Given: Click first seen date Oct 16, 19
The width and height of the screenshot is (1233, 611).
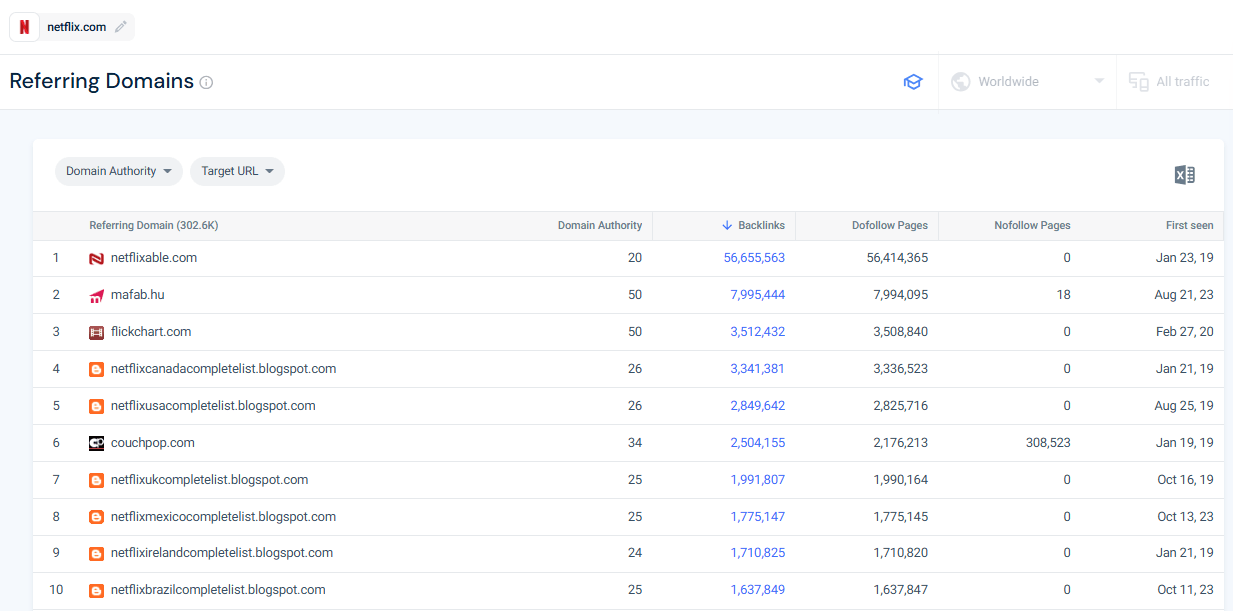Looking at the screenshot, I should (1186, 480).
